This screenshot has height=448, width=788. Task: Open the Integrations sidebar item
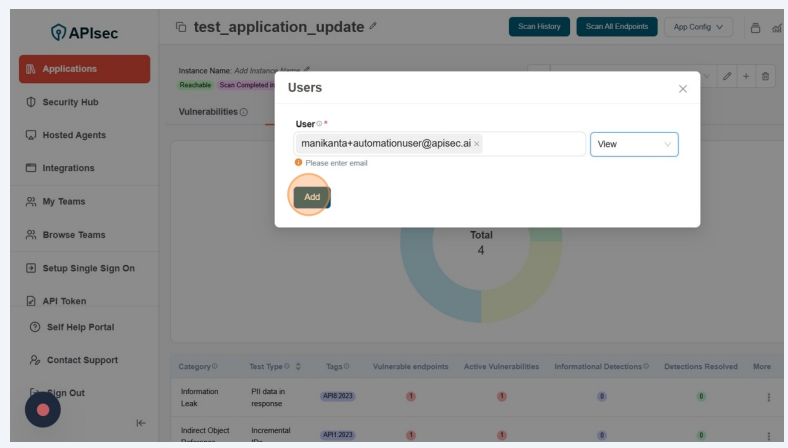pyautogui.click(x=68, y=168)
